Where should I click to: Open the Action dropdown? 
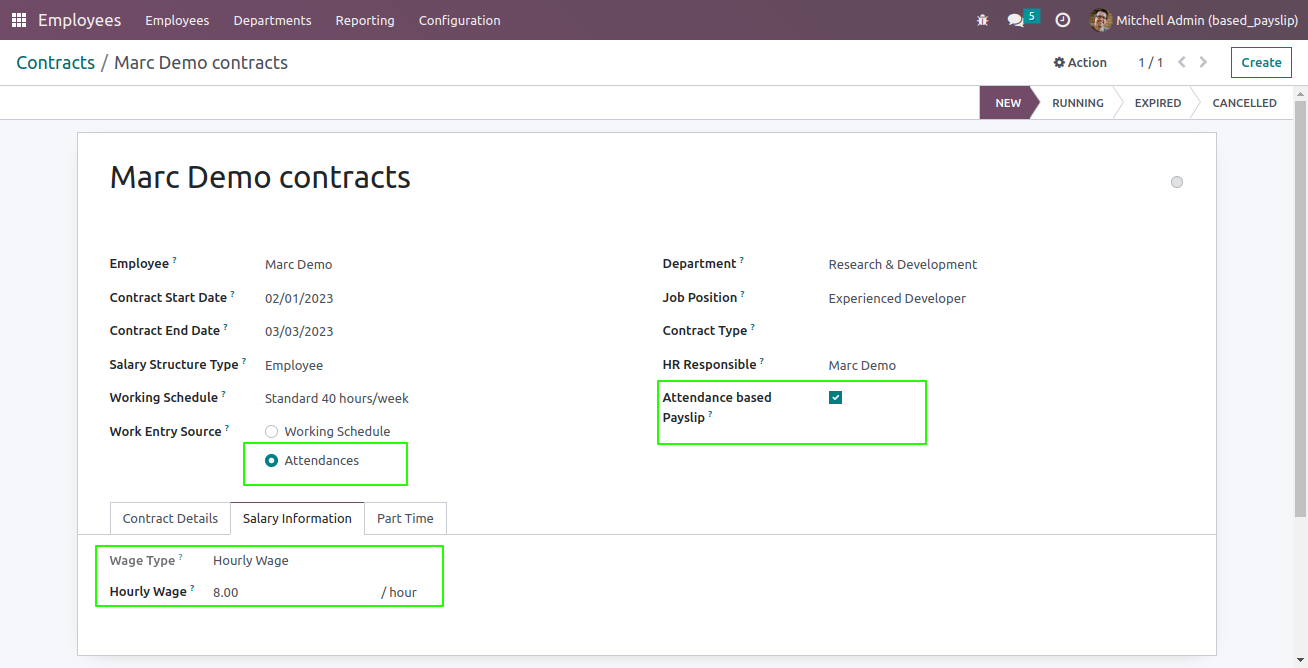(1080, 62)
